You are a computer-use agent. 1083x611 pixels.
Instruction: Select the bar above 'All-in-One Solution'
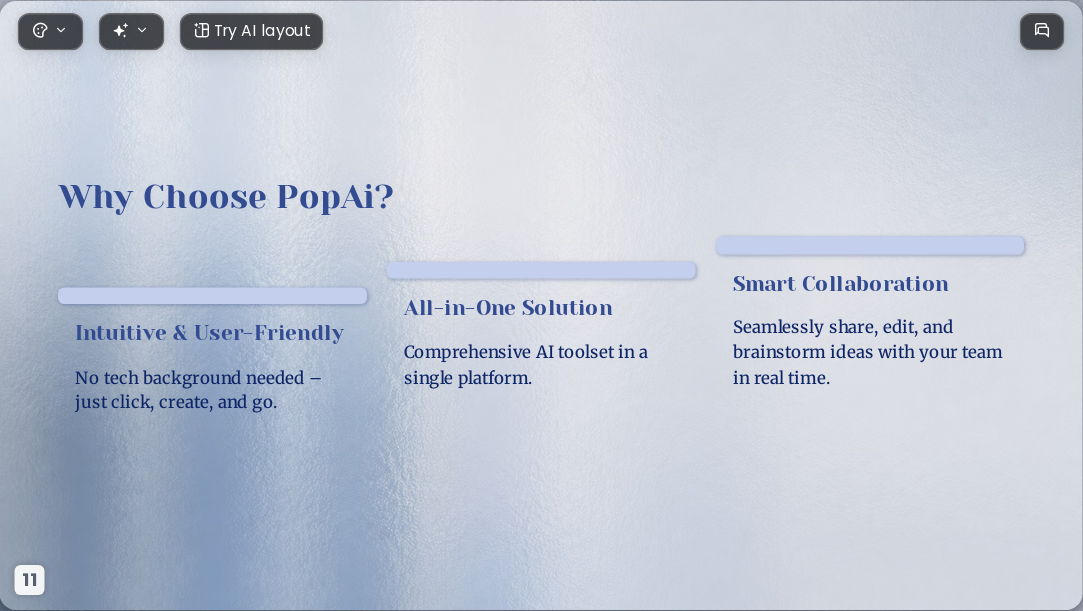tap(542, 271)
